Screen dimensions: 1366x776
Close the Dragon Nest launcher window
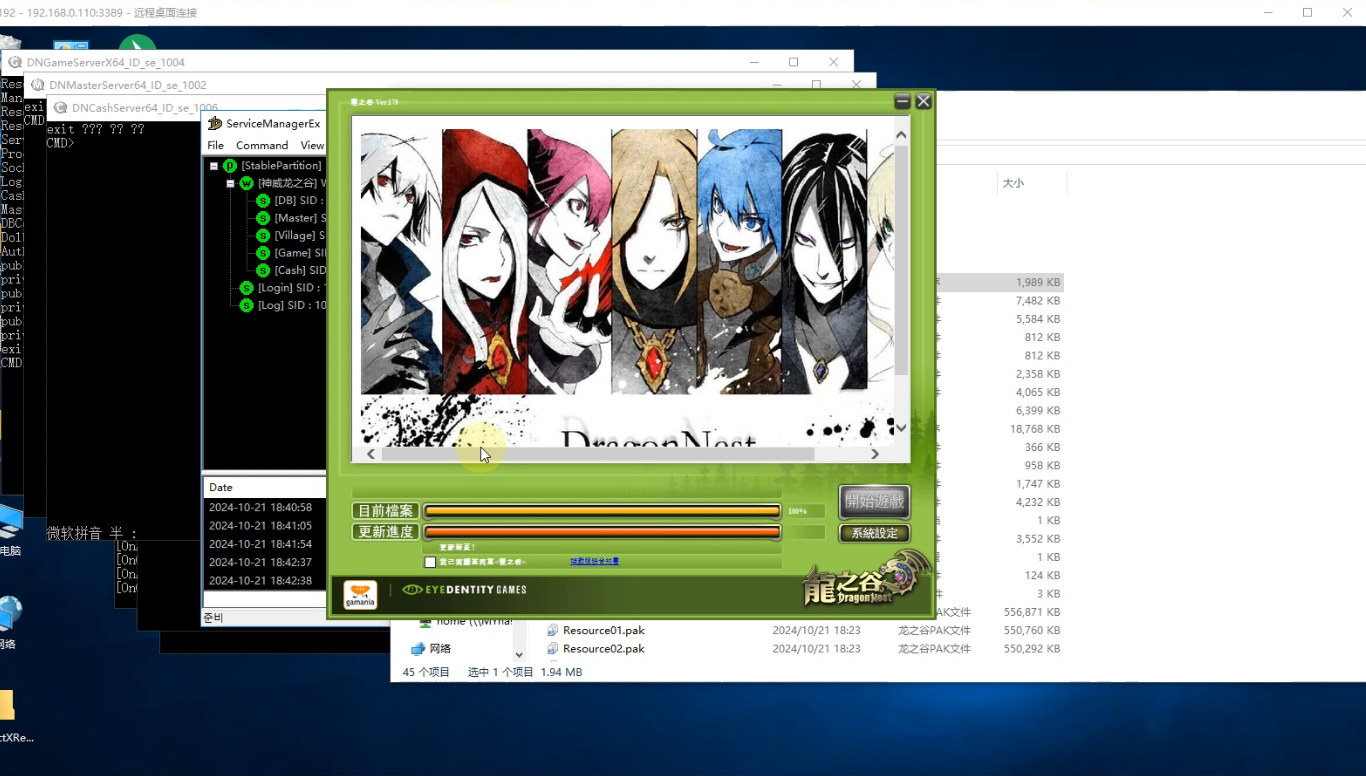click(924, 101)
